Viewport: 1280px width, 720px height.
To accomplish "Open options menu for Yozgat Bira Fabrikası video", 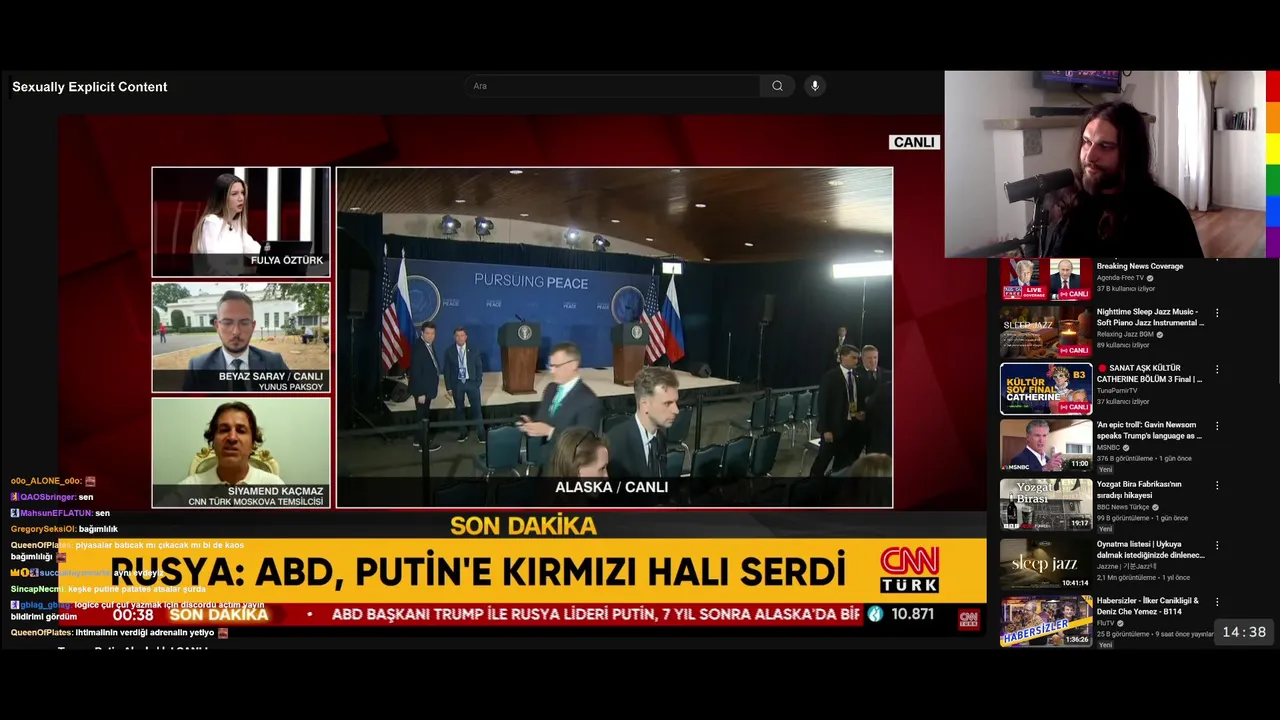I will (x=1217, y=485).
